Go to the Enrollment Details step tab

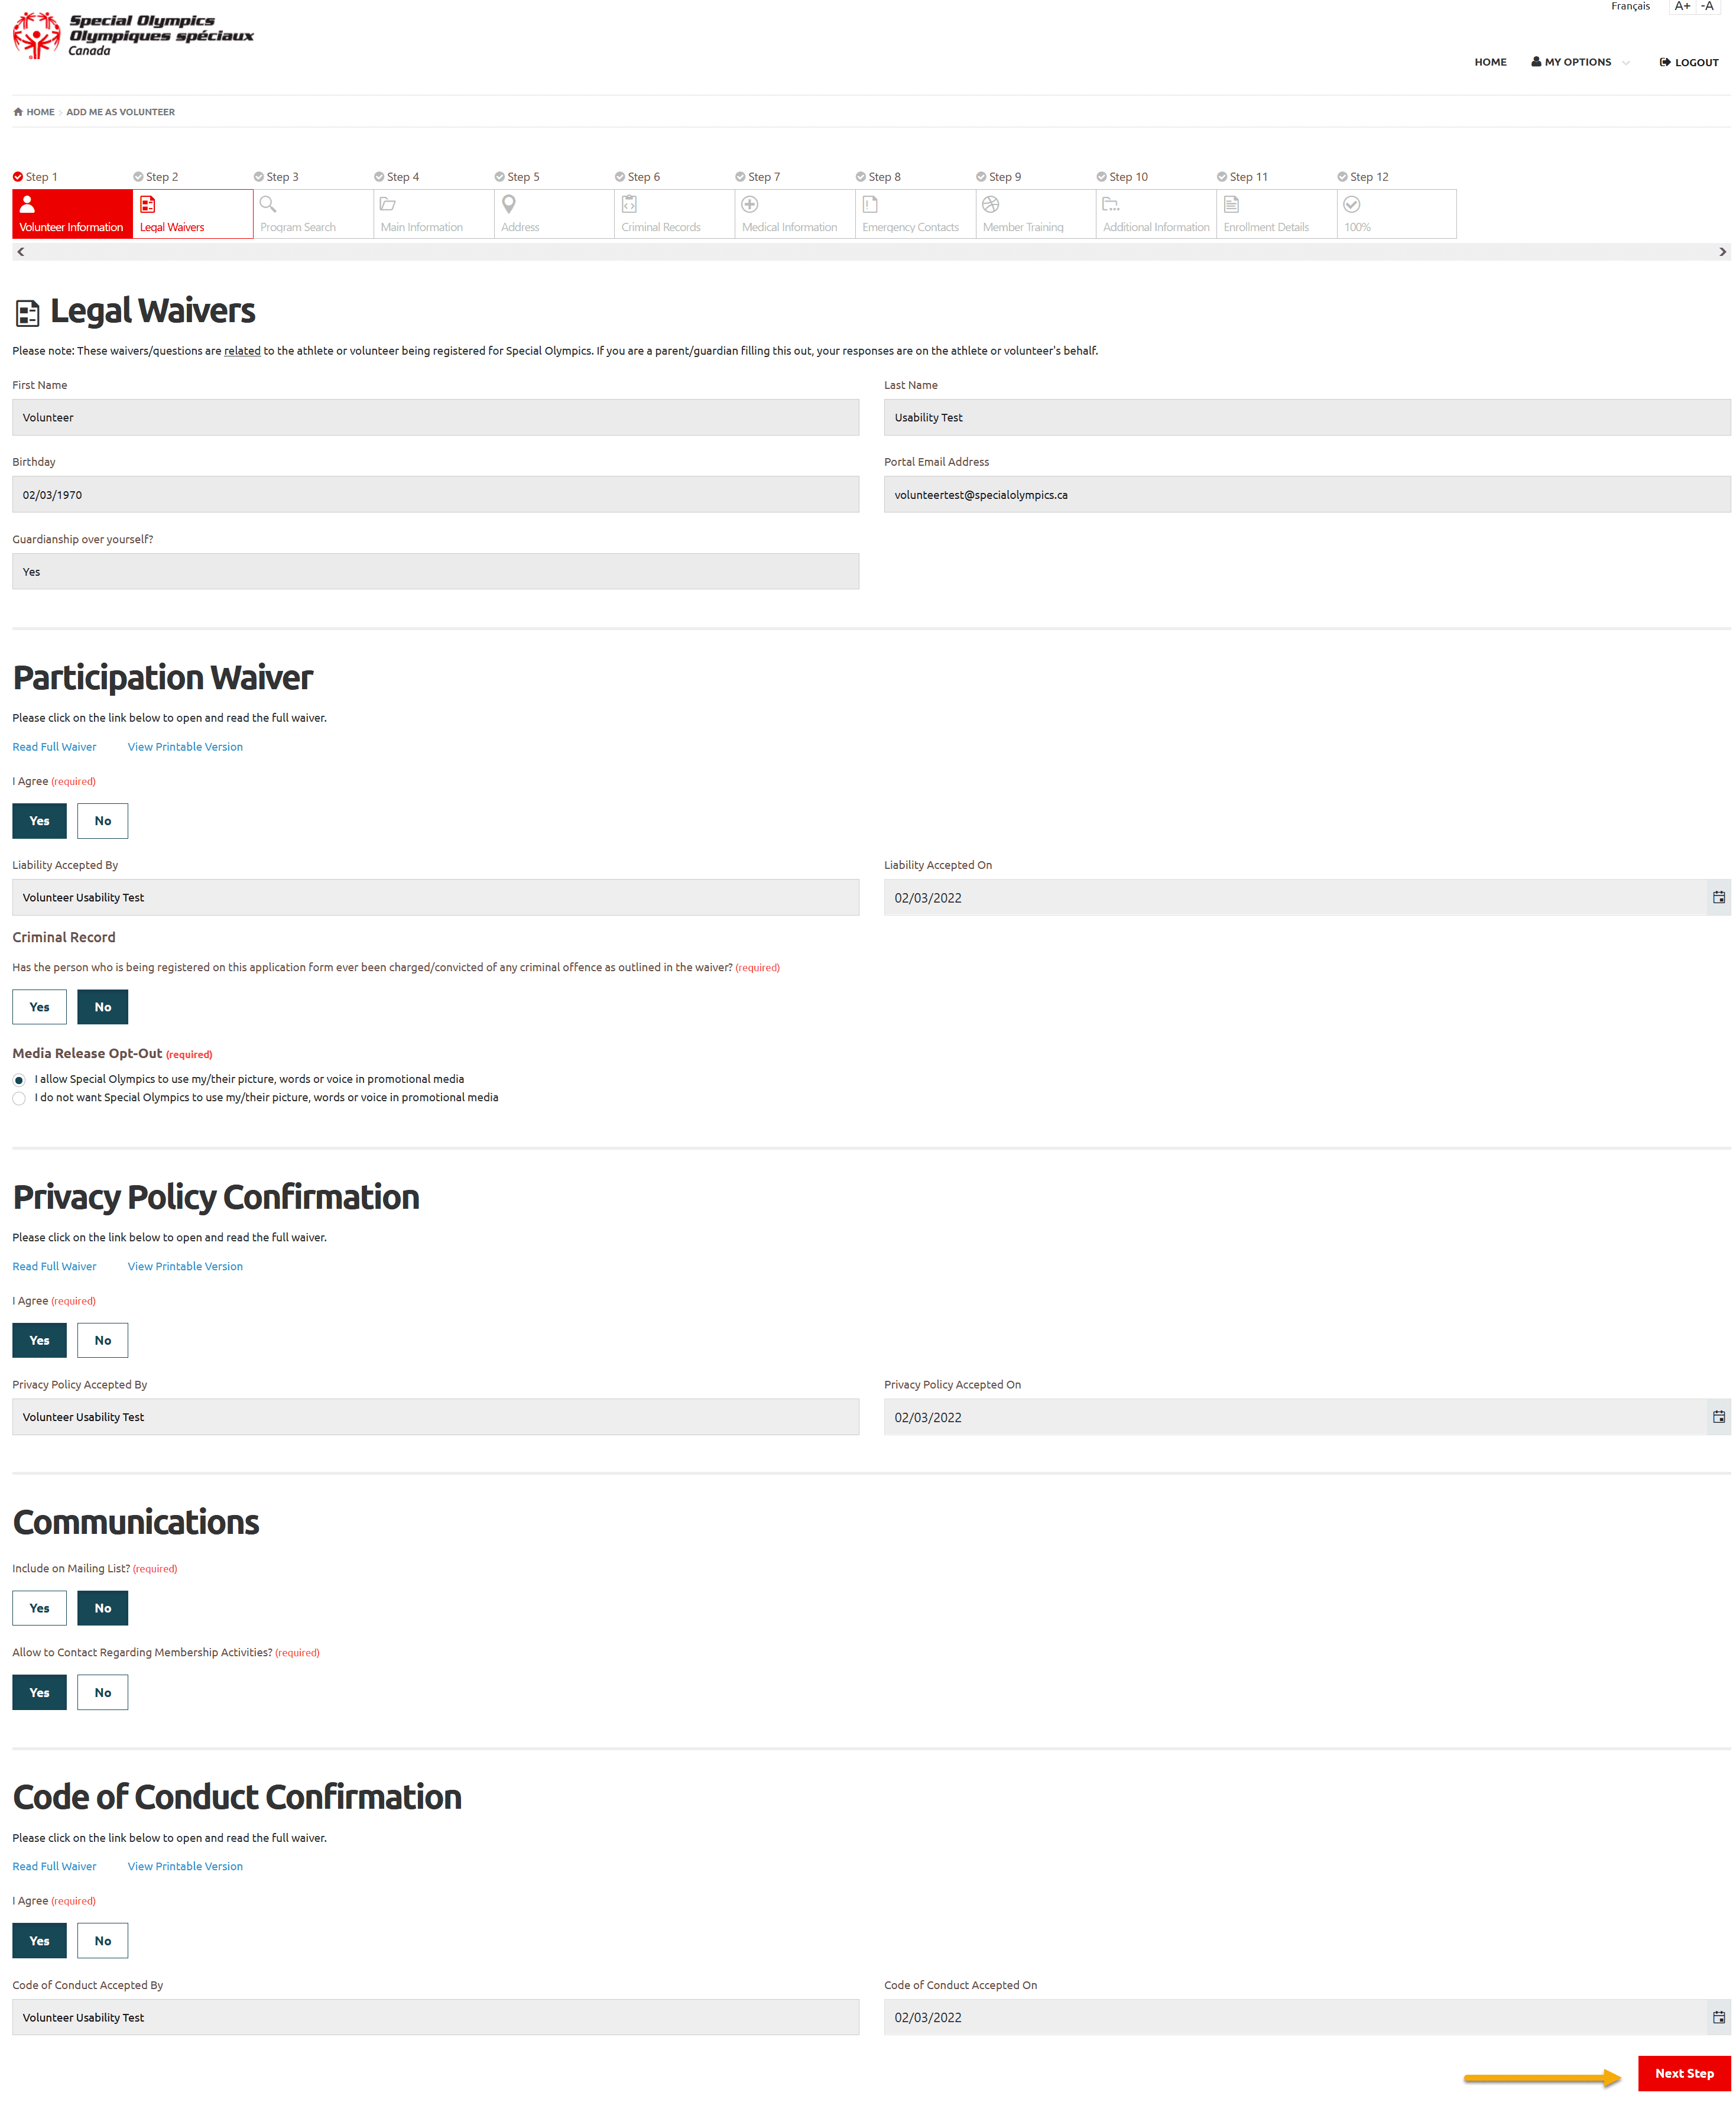(x=1276, y=214)
